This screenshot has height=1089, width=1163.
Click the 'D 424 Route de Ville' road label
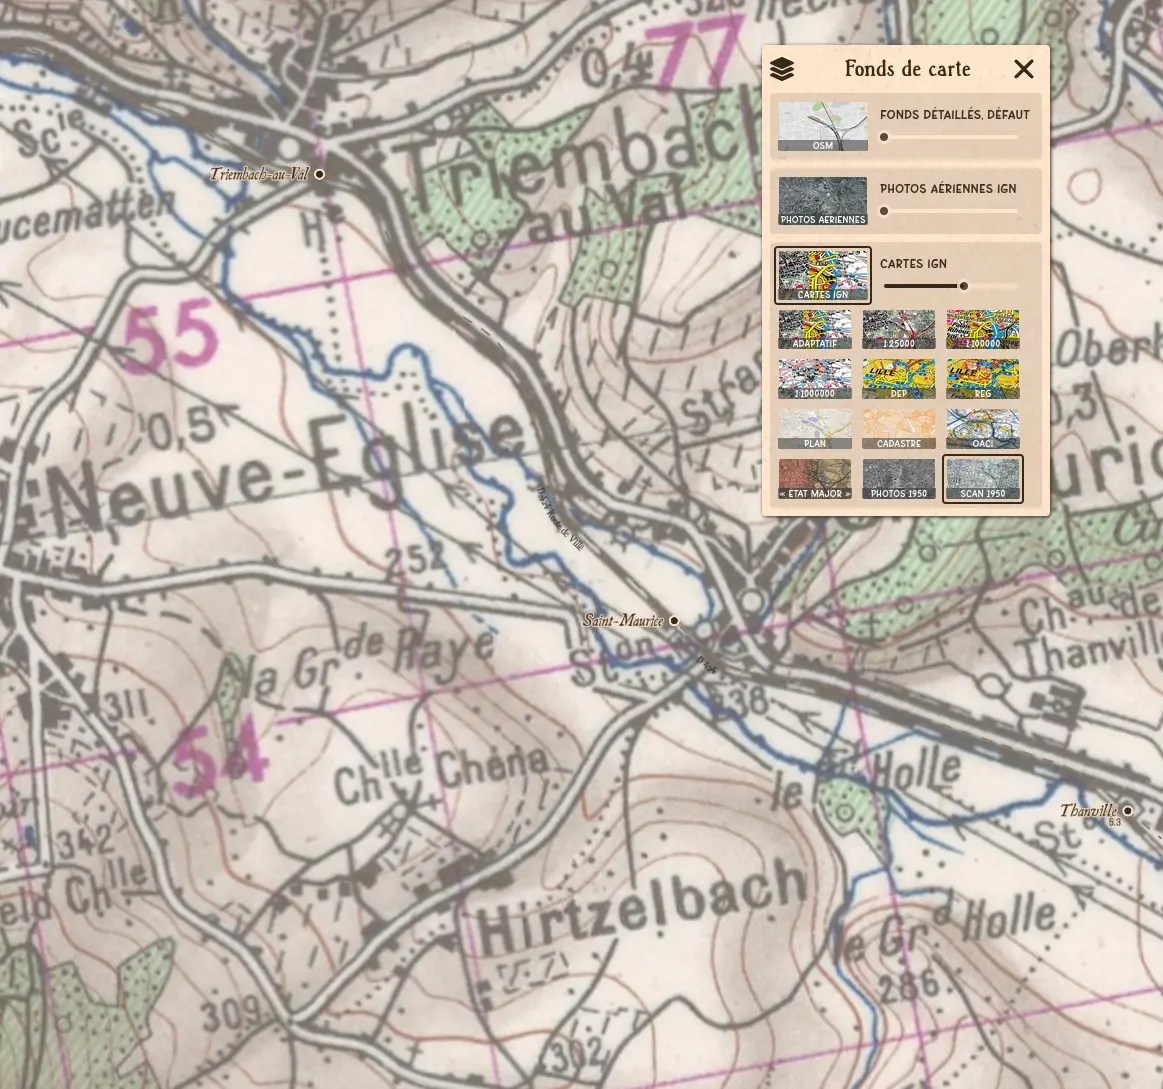tap(560, 519)
